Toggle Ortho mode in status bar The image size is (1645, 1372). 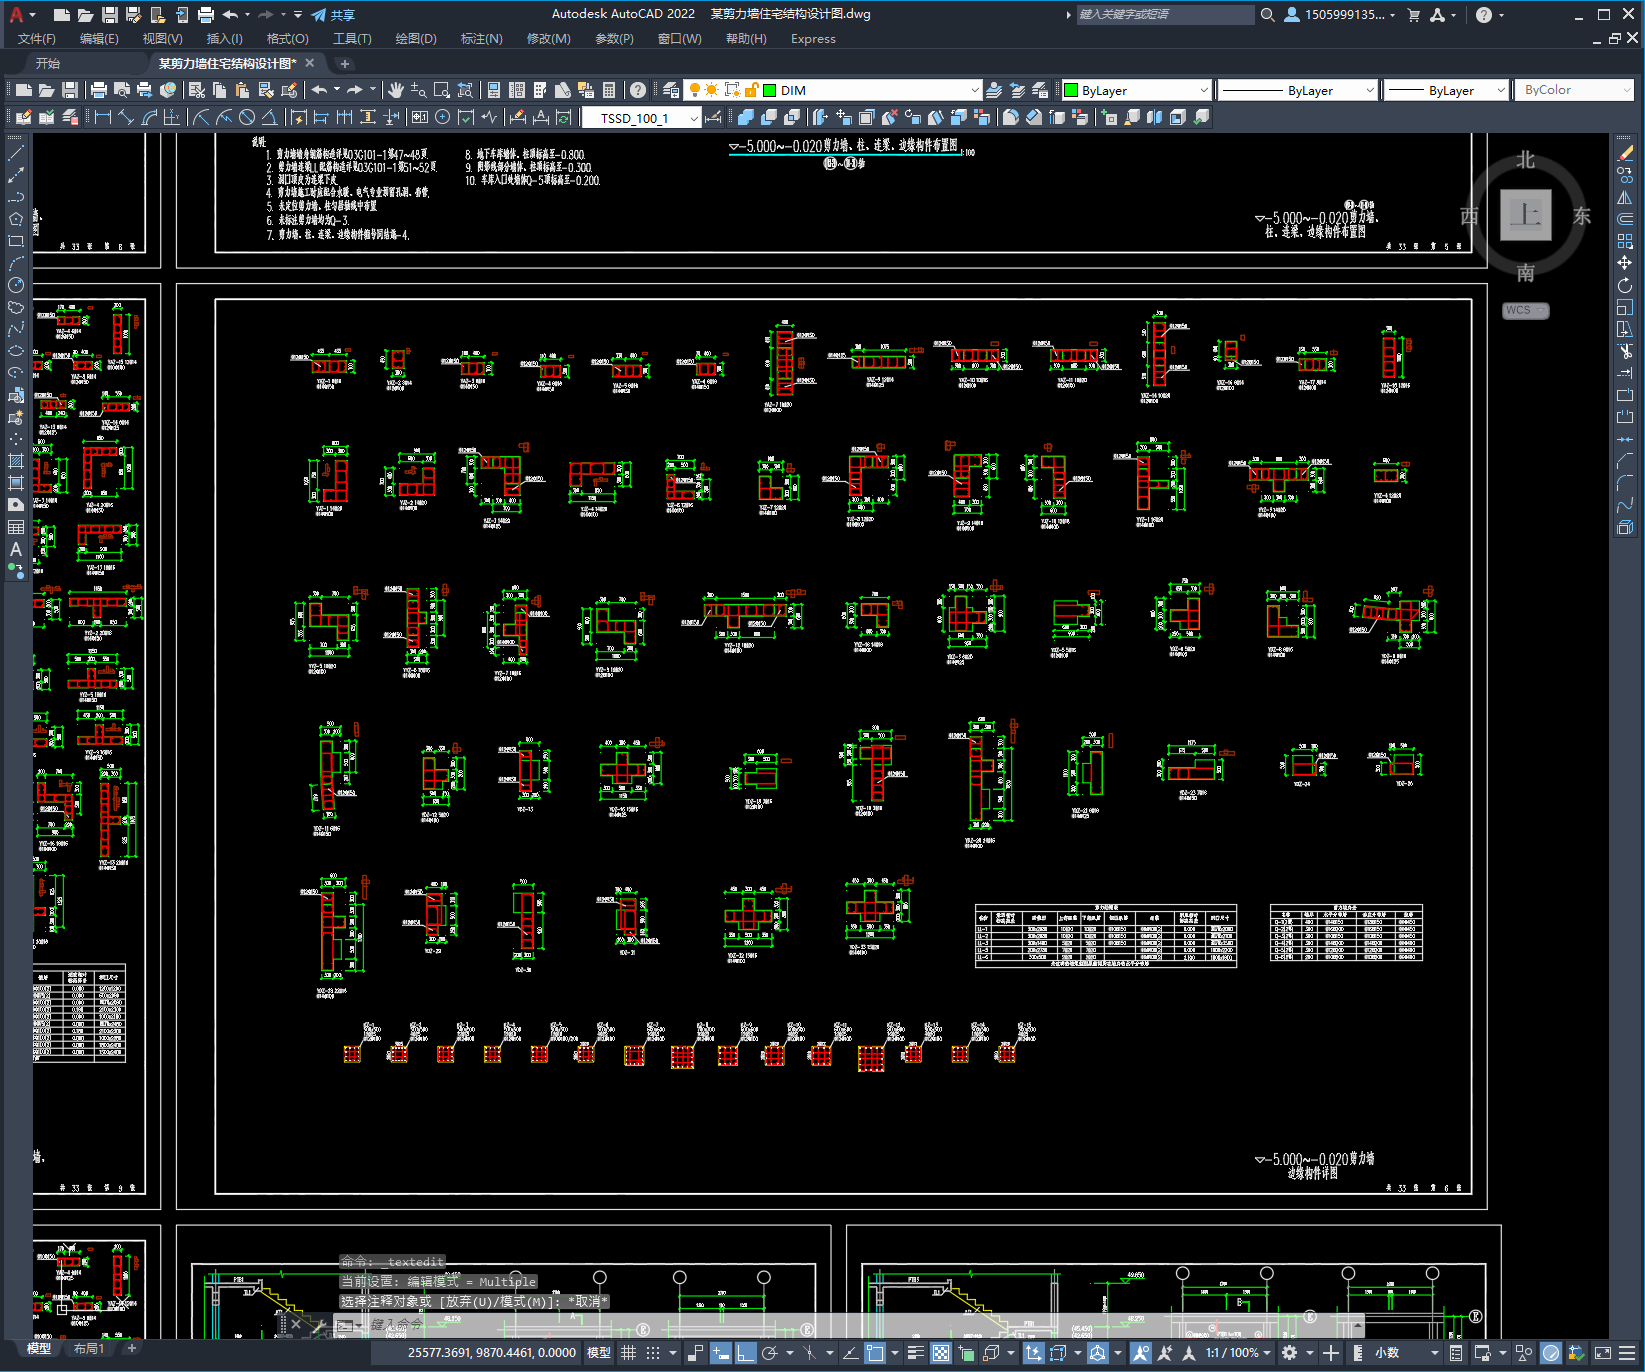[746, 1352]
